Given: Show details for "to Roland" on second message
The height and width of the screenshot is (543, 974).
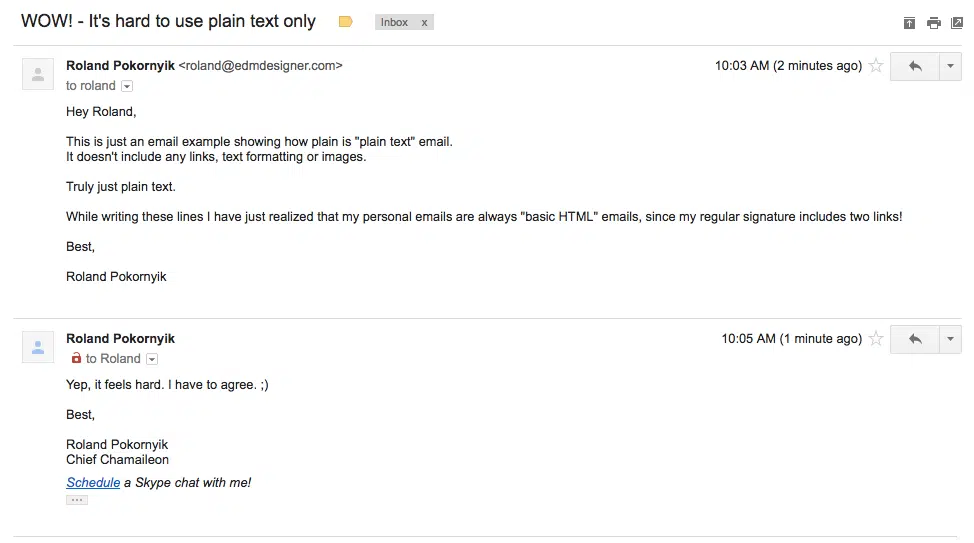Looking at the screenshot, I should [x=152, y=359].
